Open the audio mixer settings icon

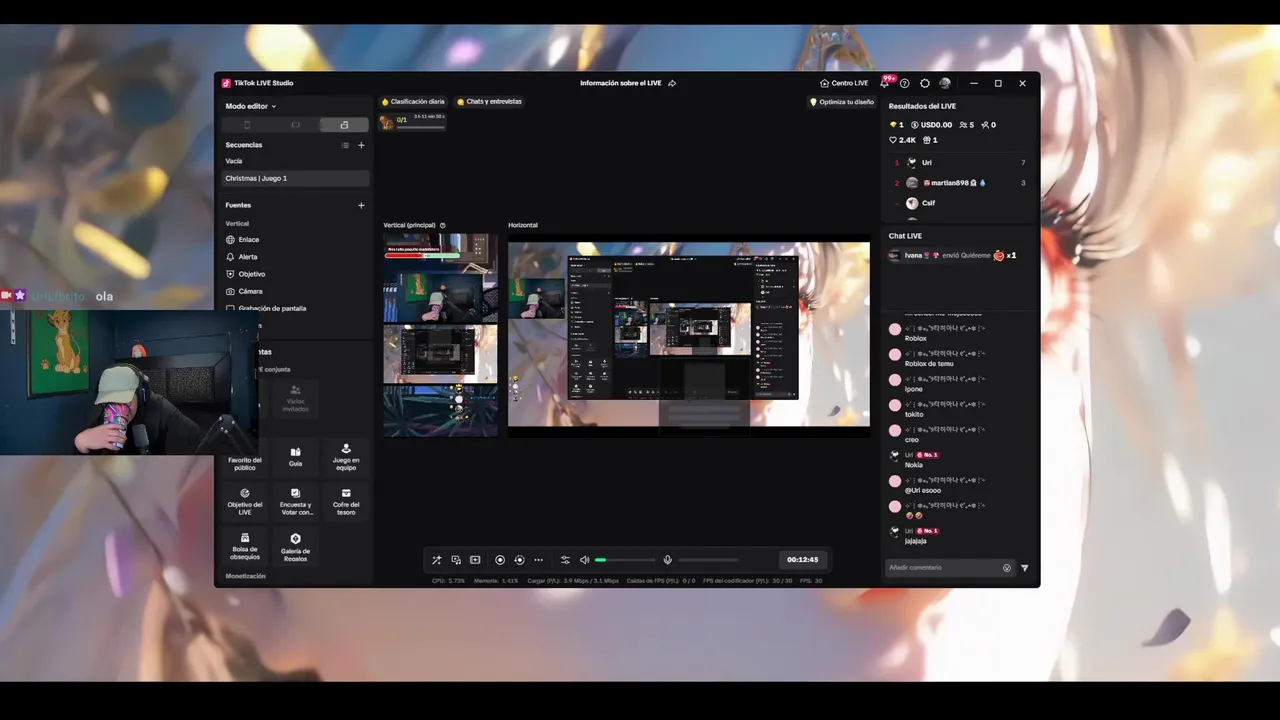[565, 560]
